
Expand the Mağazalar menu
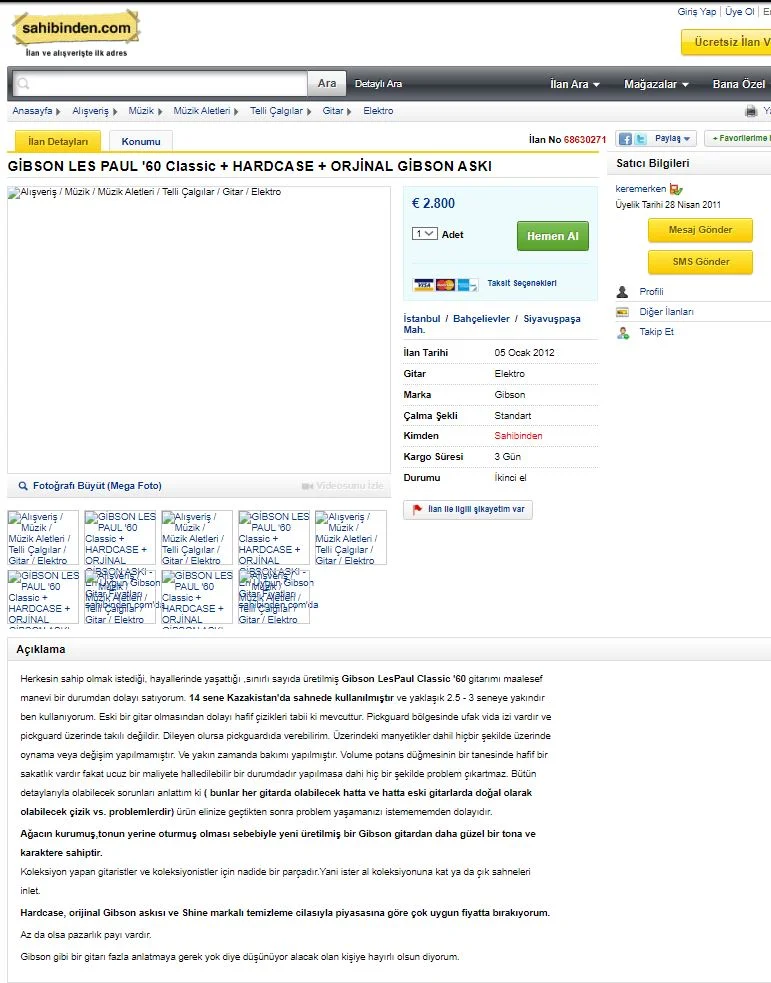click(x=656, y=85)
